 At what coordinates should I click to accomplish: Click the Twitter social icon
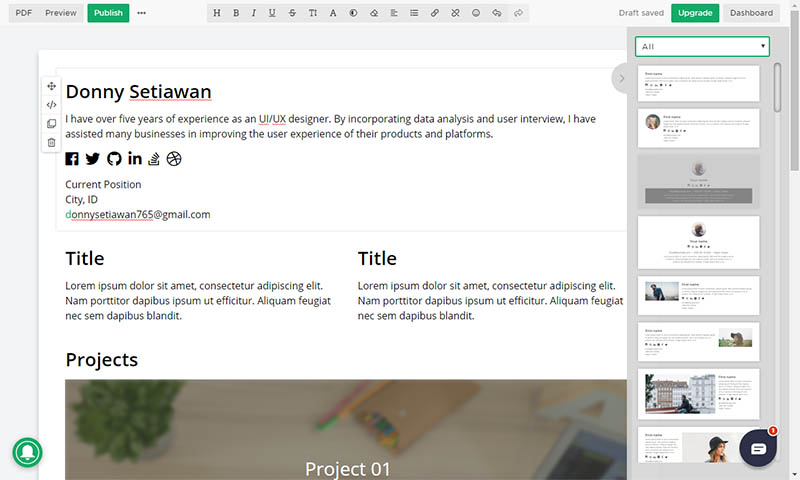tap(93, 158)
